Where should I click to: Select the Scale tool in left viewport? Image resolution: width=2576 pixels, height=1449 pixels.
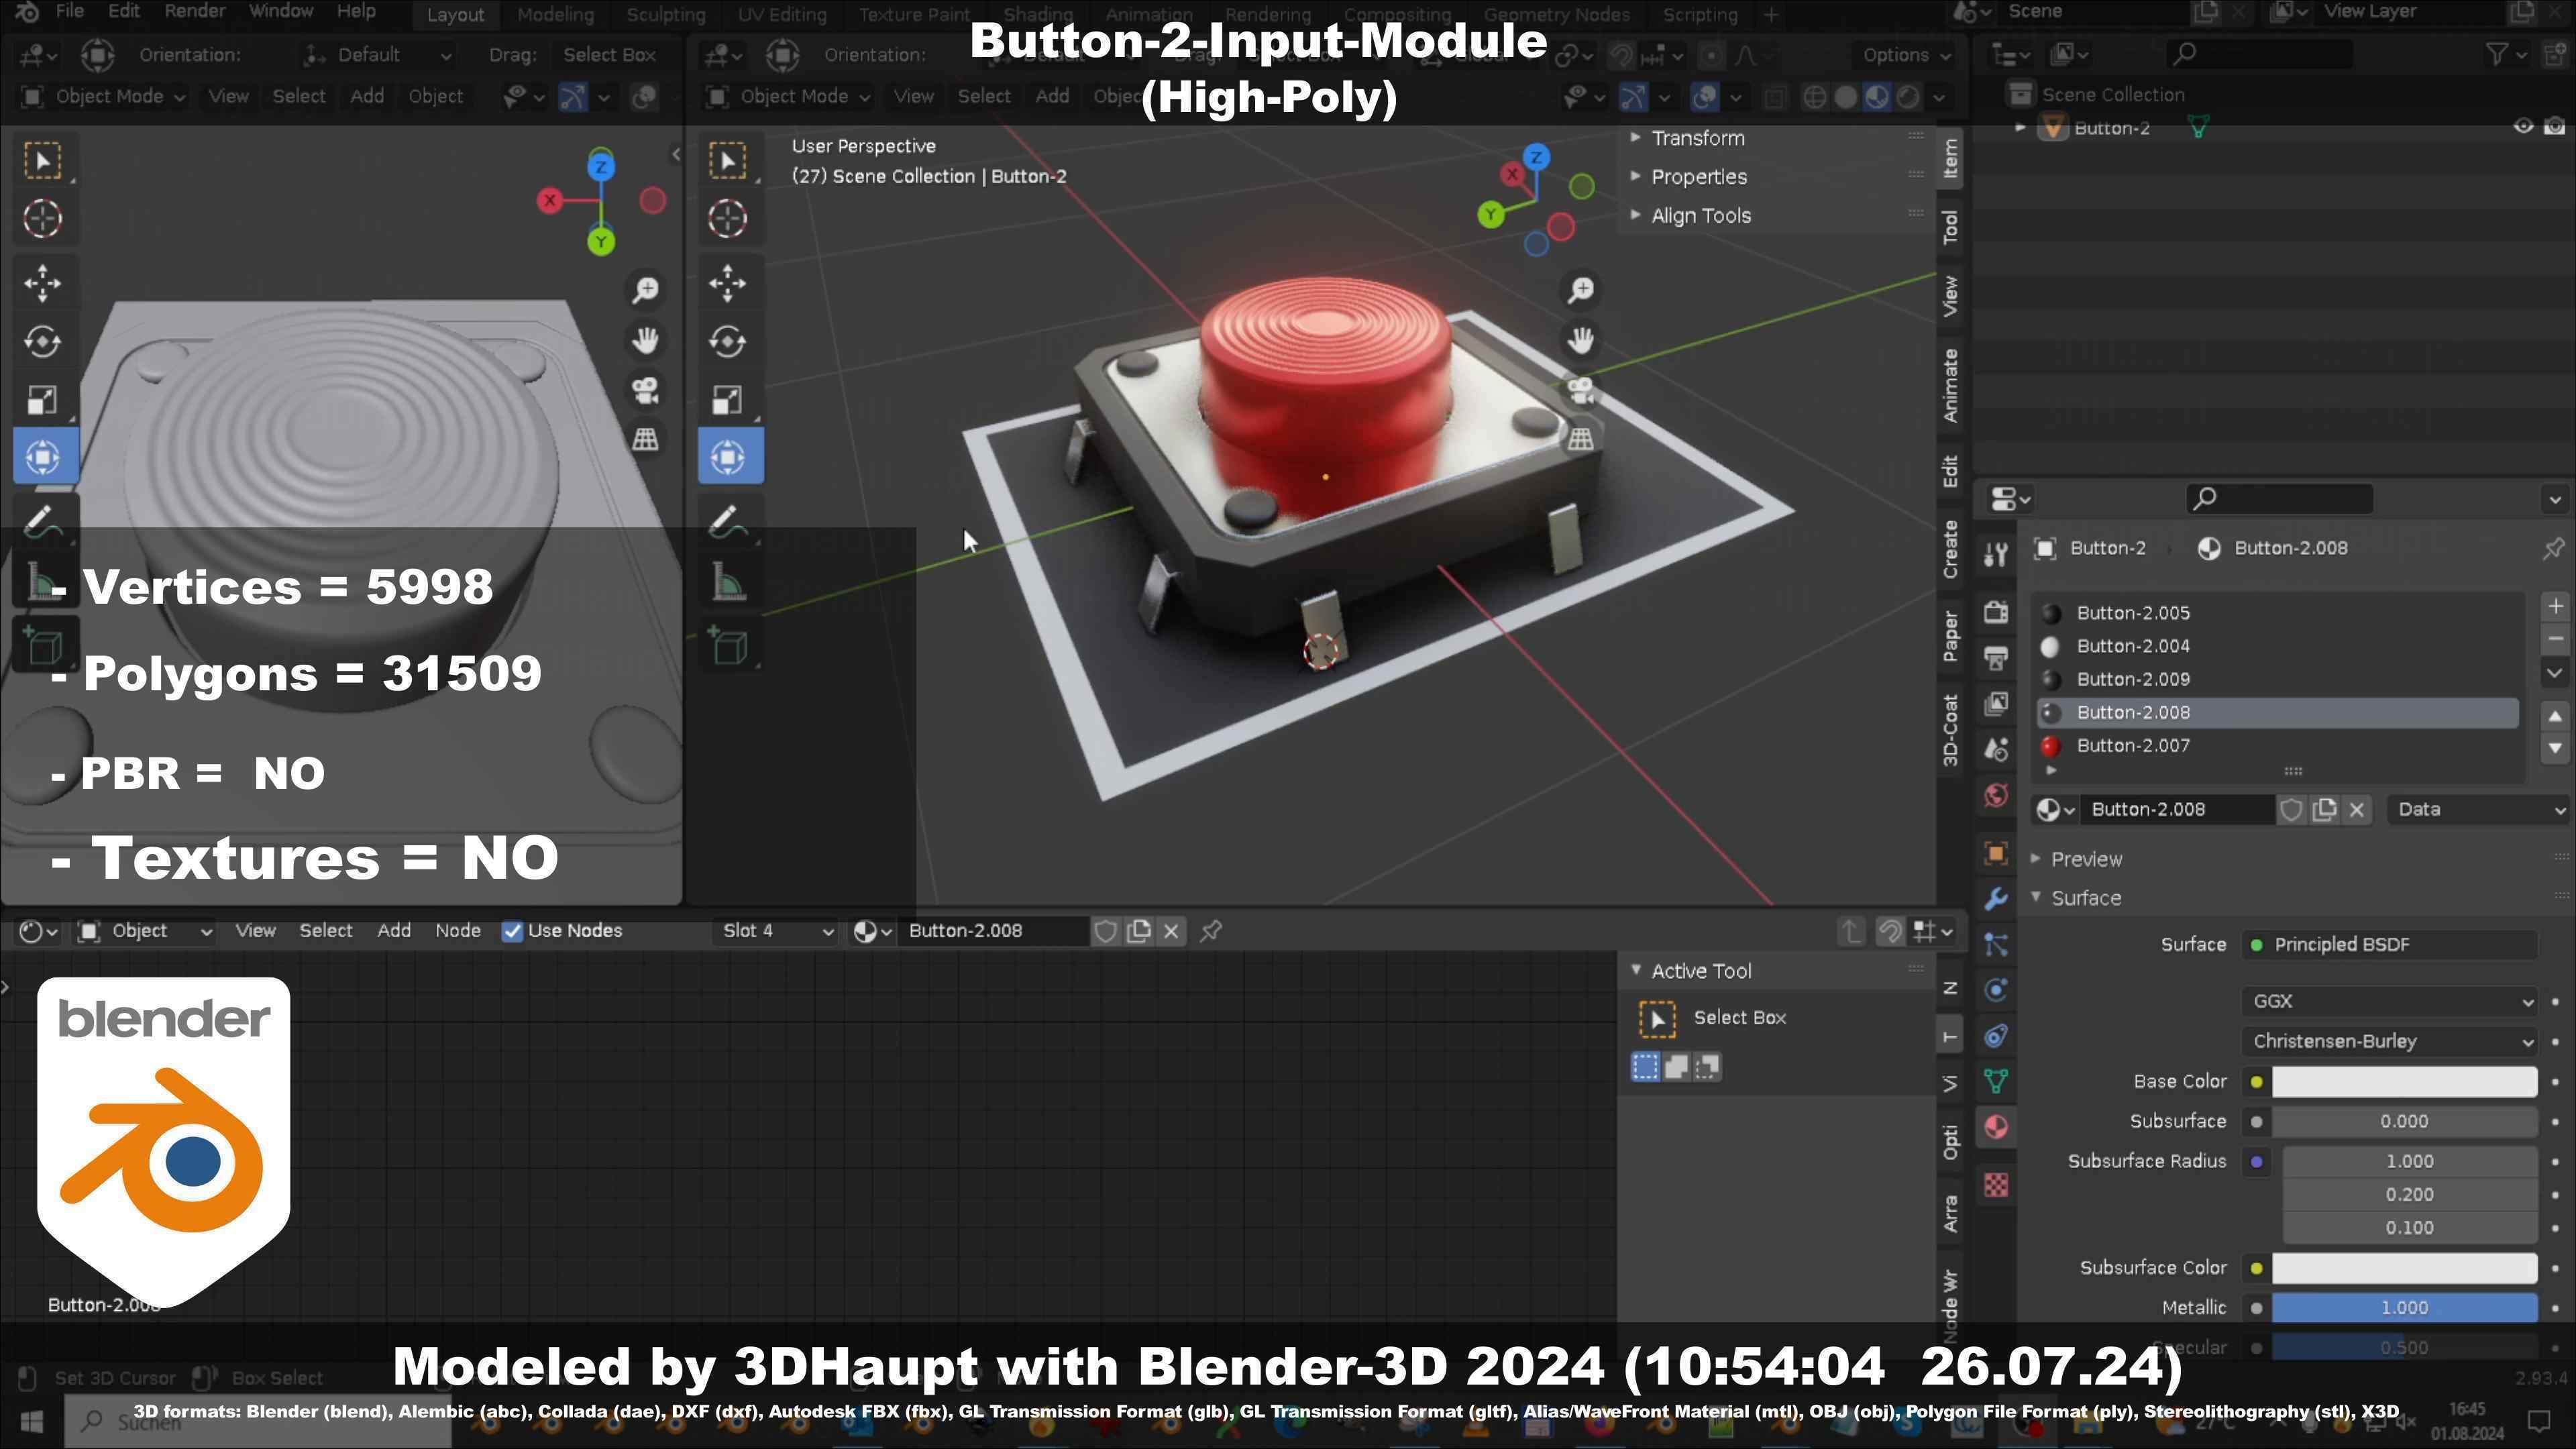point(43,400)
